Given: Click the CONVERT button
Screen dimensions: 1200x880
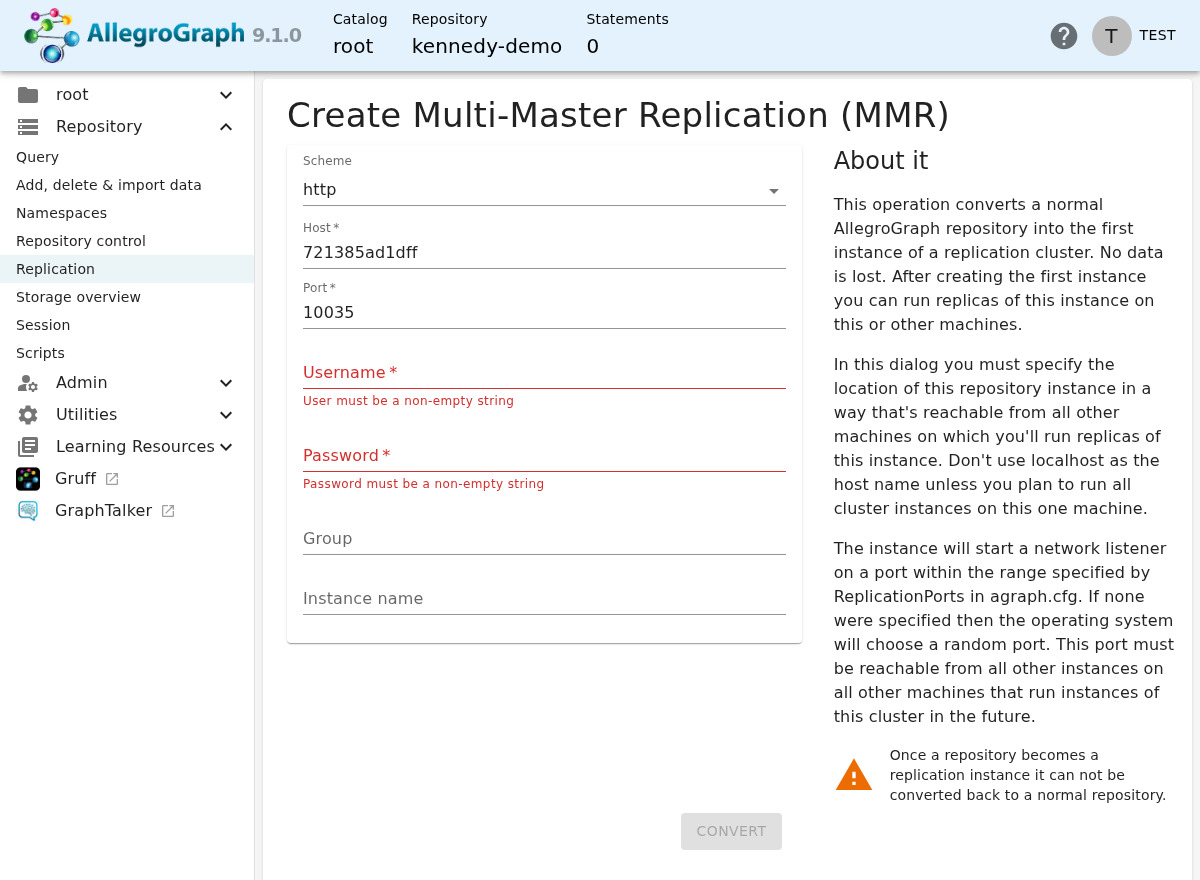Looking at the screenshot, I should (x=731, y=831).
